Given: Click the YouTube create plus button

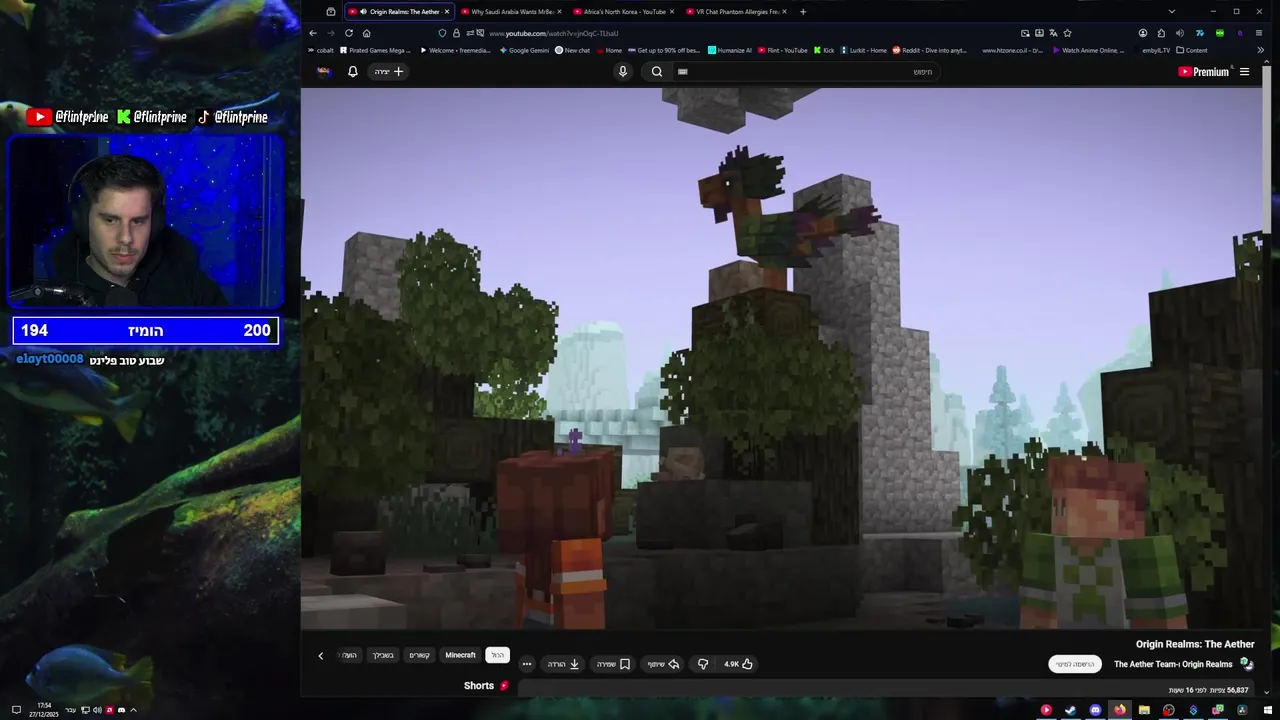Looking at the screenshot, I should point(389,72).
